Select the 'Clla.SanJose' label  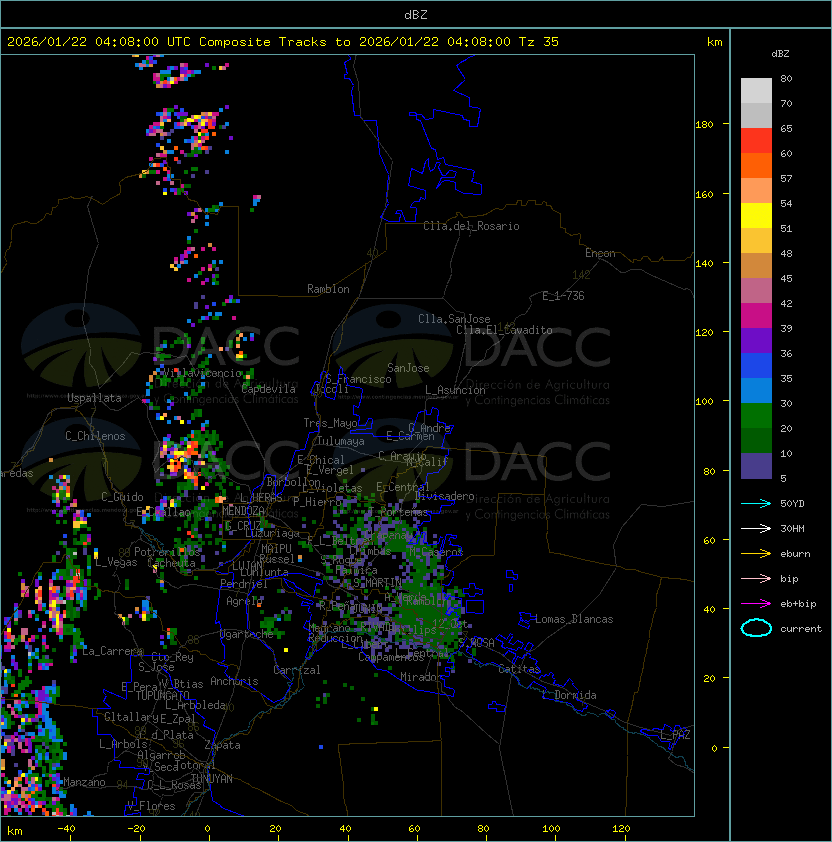[x=454, y=319]
